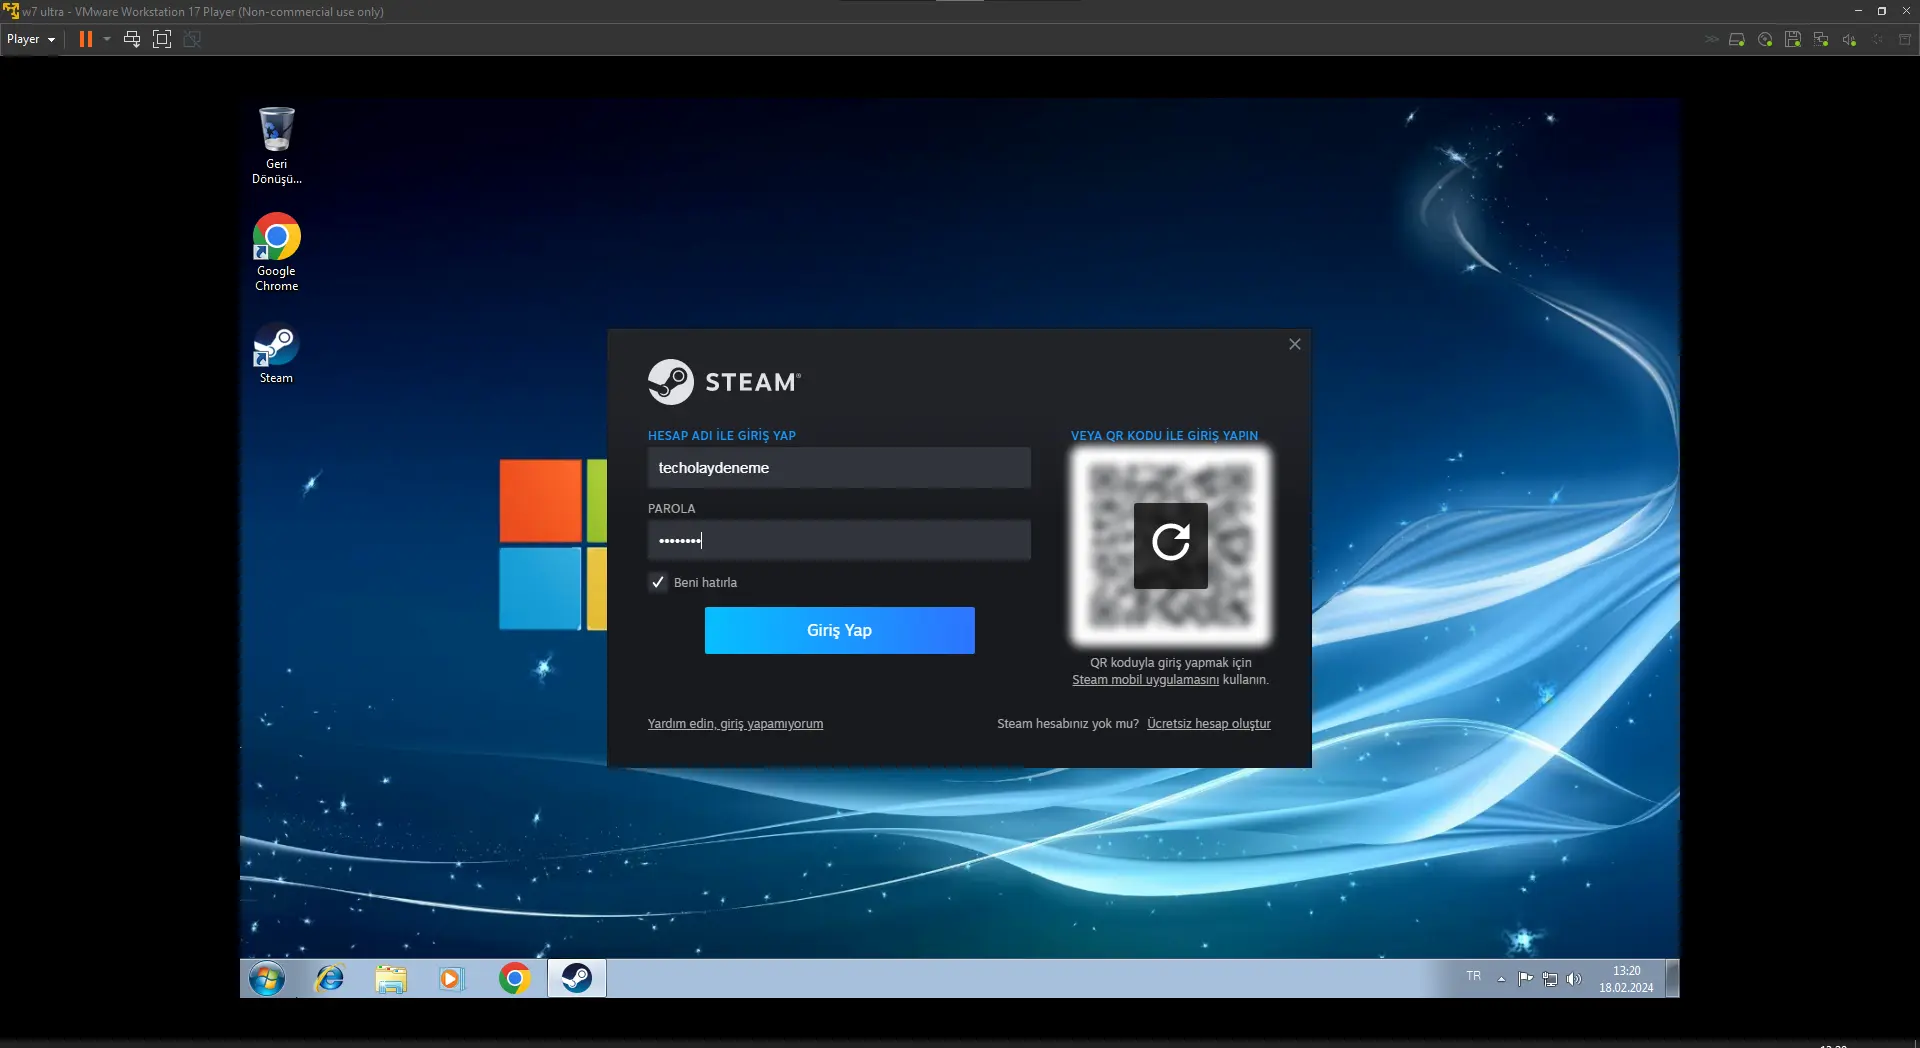This screenshot has height=1048, width=1920.
Task: Select the Recycle Bin desktop icon
Action: point(276,145)
